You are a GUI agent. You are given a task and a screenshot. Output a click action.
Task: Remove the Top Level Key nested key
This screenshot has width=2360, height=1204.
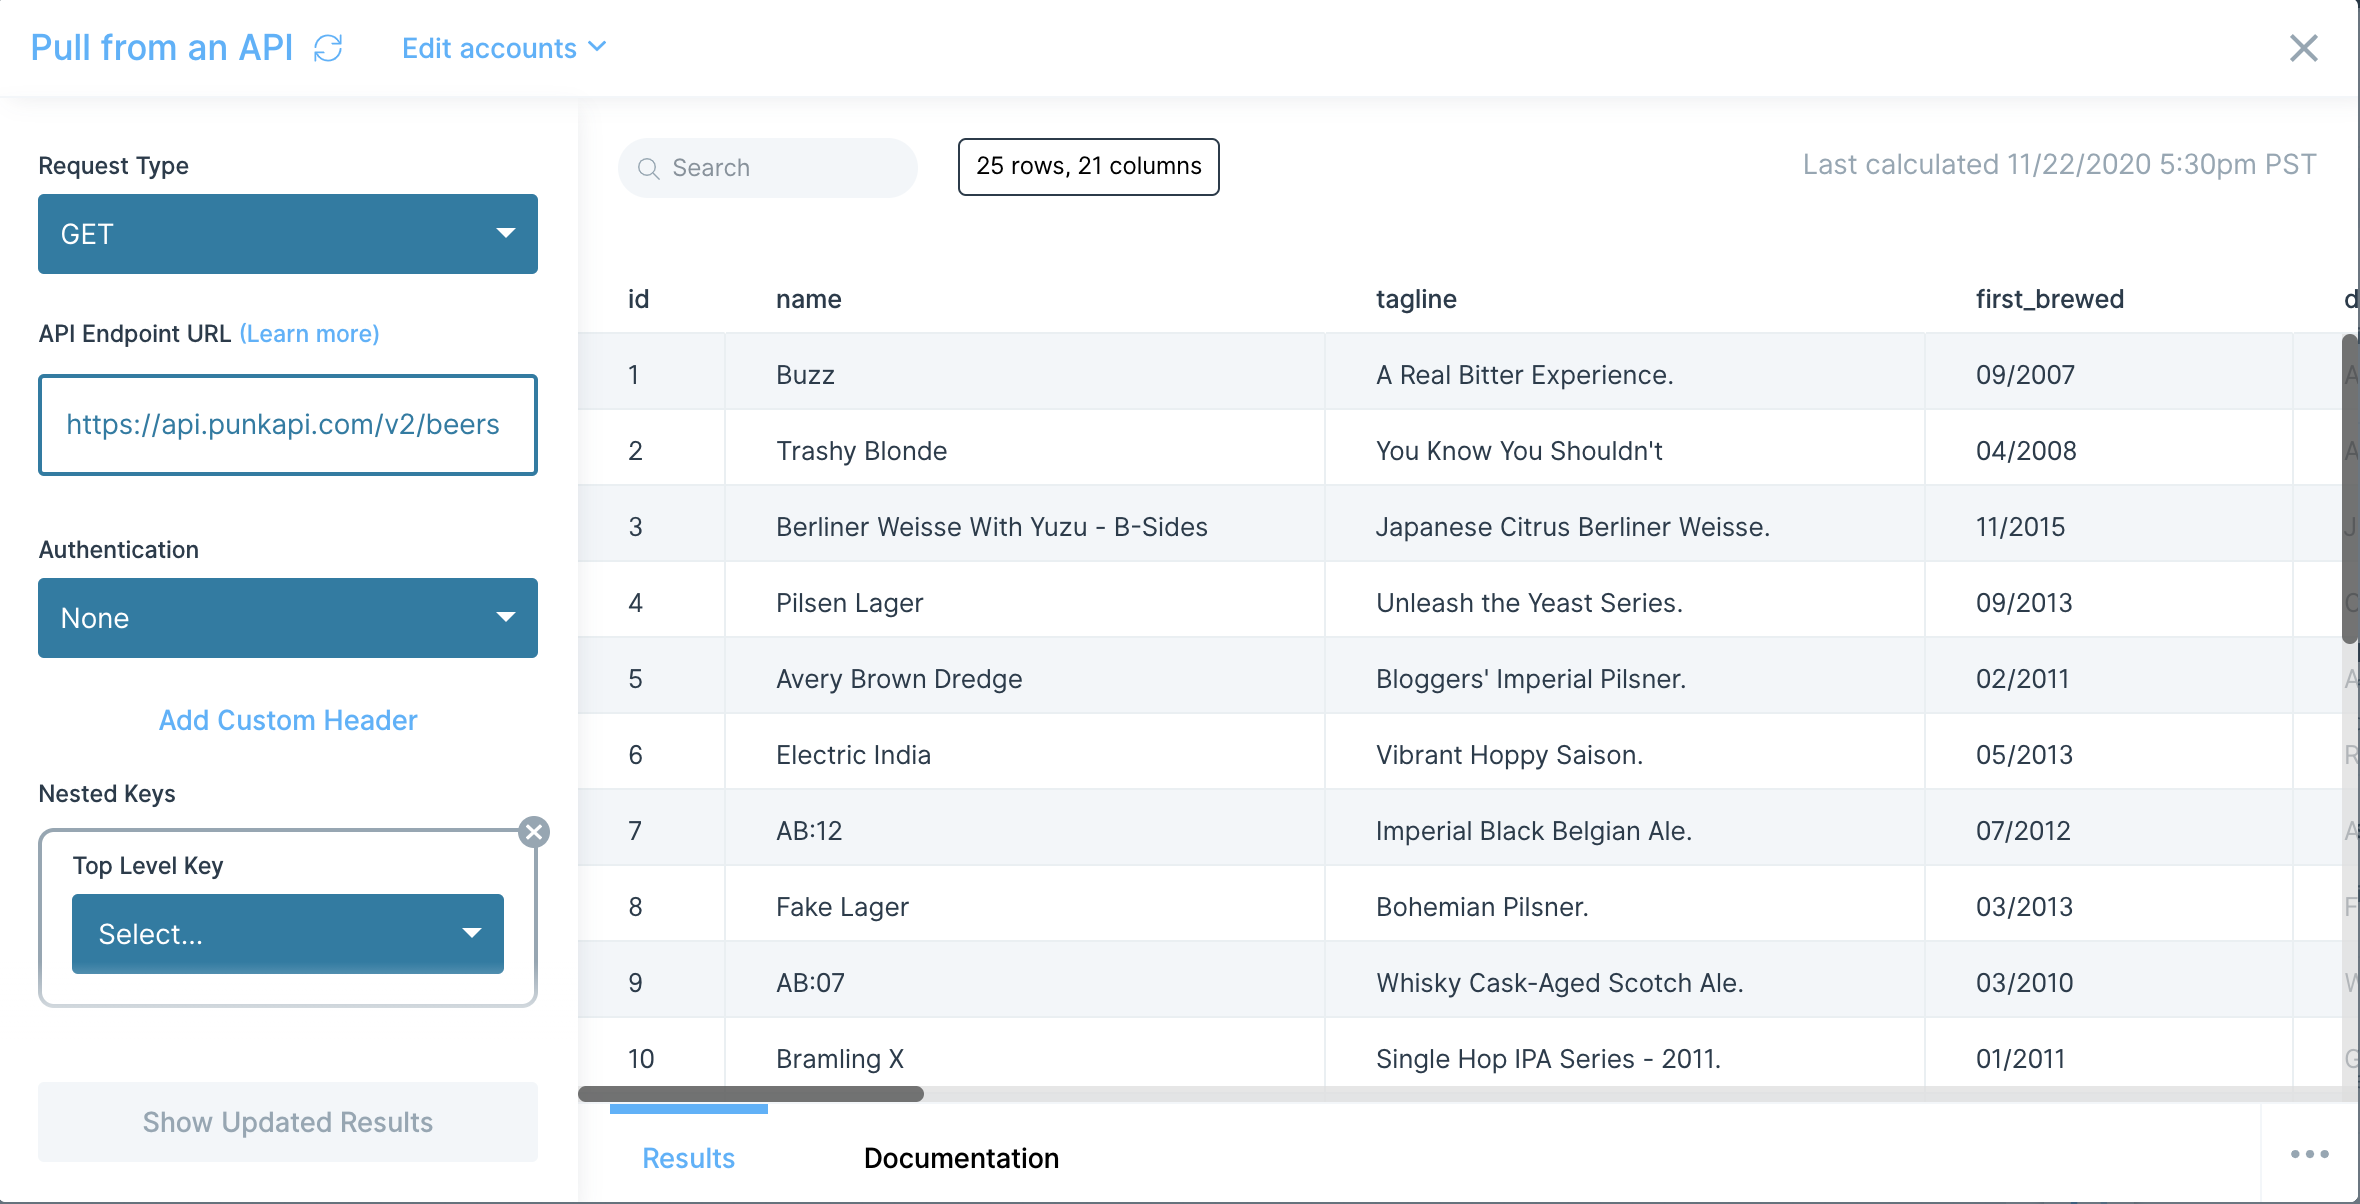(534, 832)
